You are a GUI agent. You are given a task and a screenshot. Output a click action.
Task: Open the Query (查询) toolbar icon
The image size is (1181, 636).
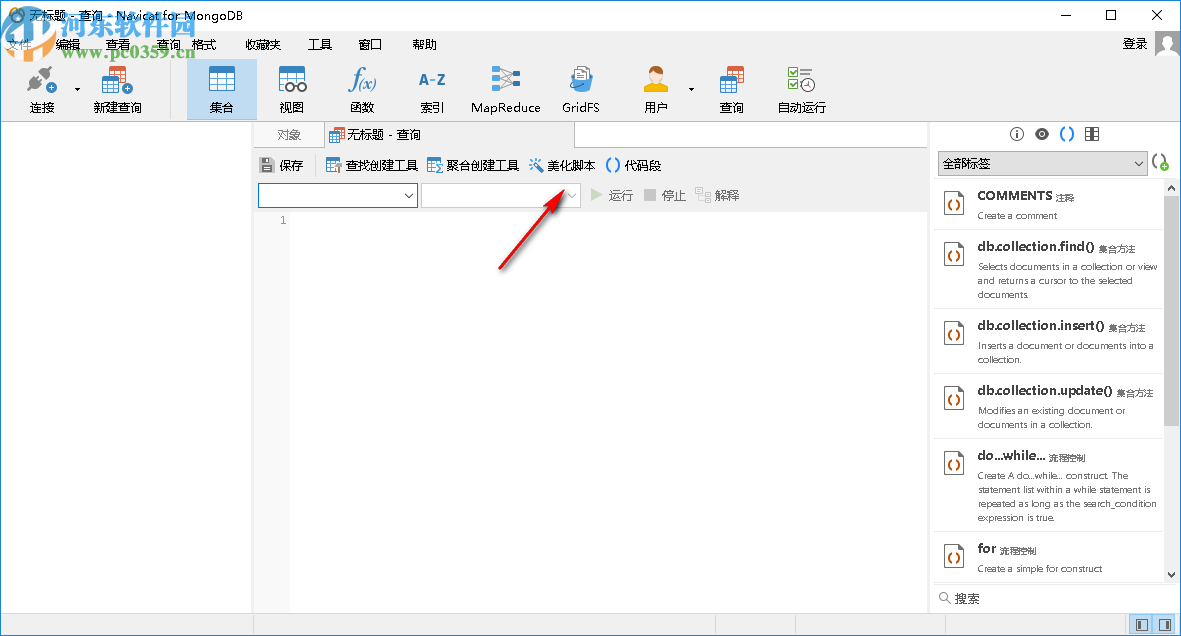point(731,90)
